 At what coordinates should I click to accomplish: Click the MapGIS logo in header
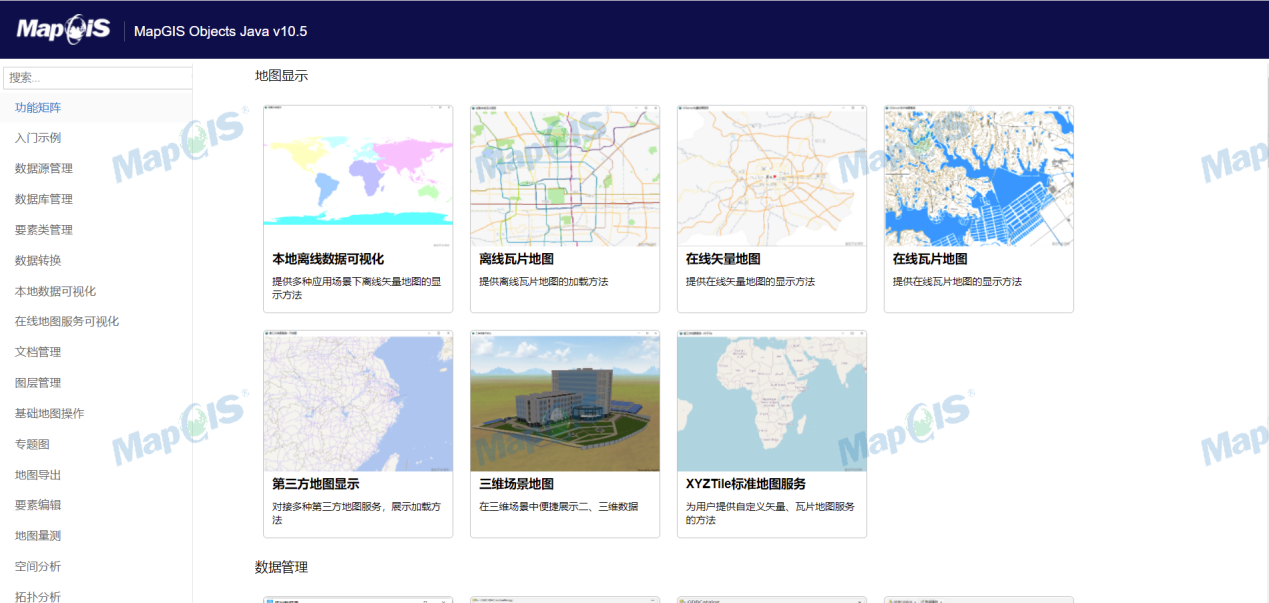click(x=63, y=29)
